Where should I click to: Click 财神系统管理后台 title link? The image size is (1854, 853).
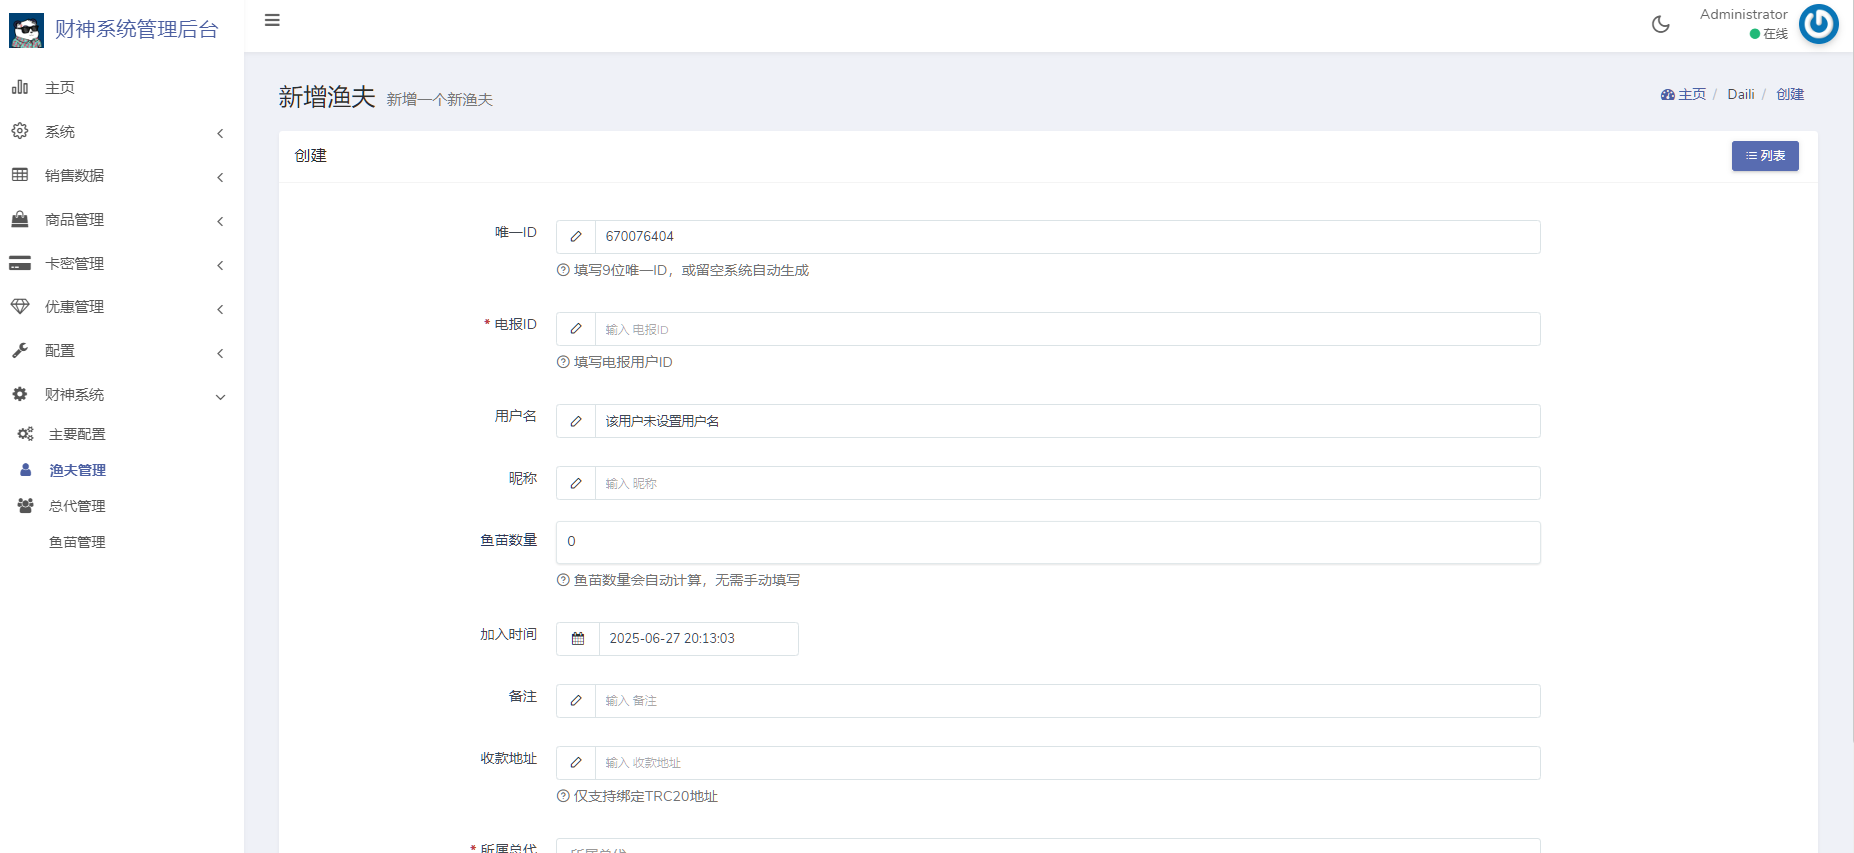pos(136,29)
